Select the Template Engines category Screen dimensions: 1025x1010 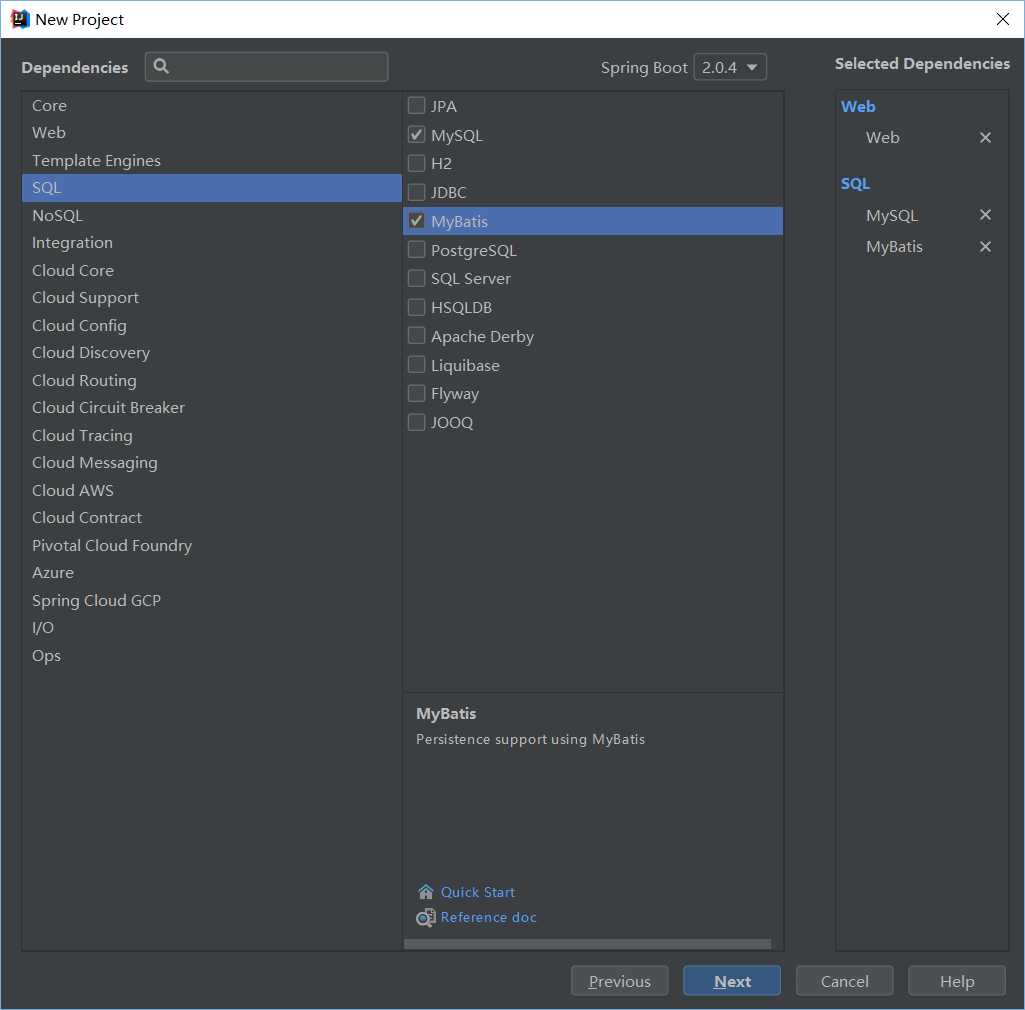(96, 160)
